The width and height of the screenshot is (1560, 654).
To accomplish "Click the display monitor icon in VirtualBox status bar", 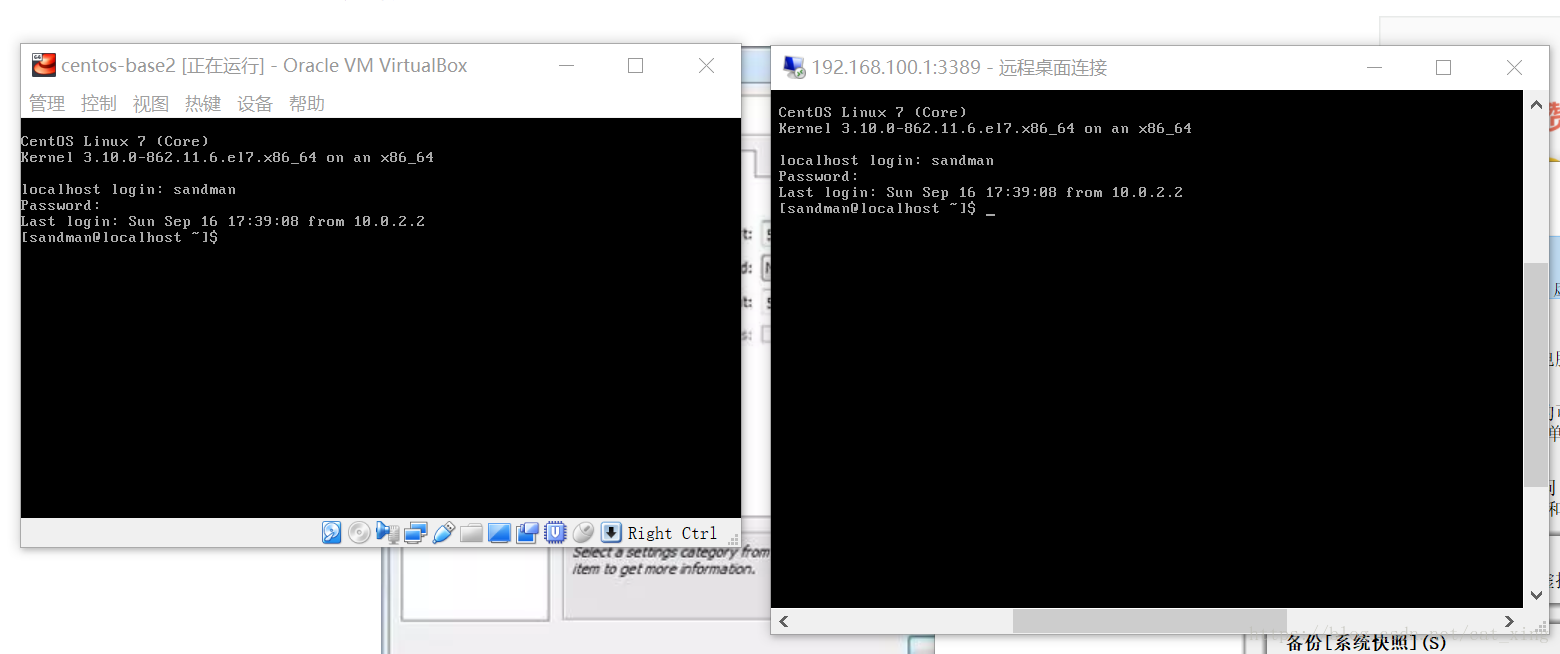I will [x=499, y=533].
